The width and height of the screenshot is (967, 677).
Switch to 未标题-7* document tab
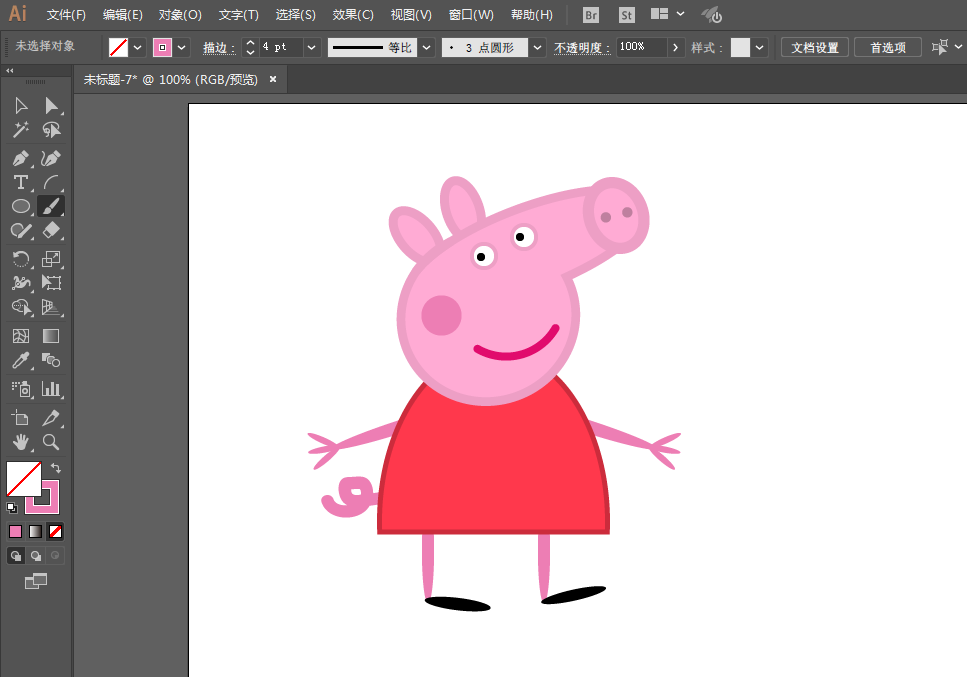[x=171, y=80]
